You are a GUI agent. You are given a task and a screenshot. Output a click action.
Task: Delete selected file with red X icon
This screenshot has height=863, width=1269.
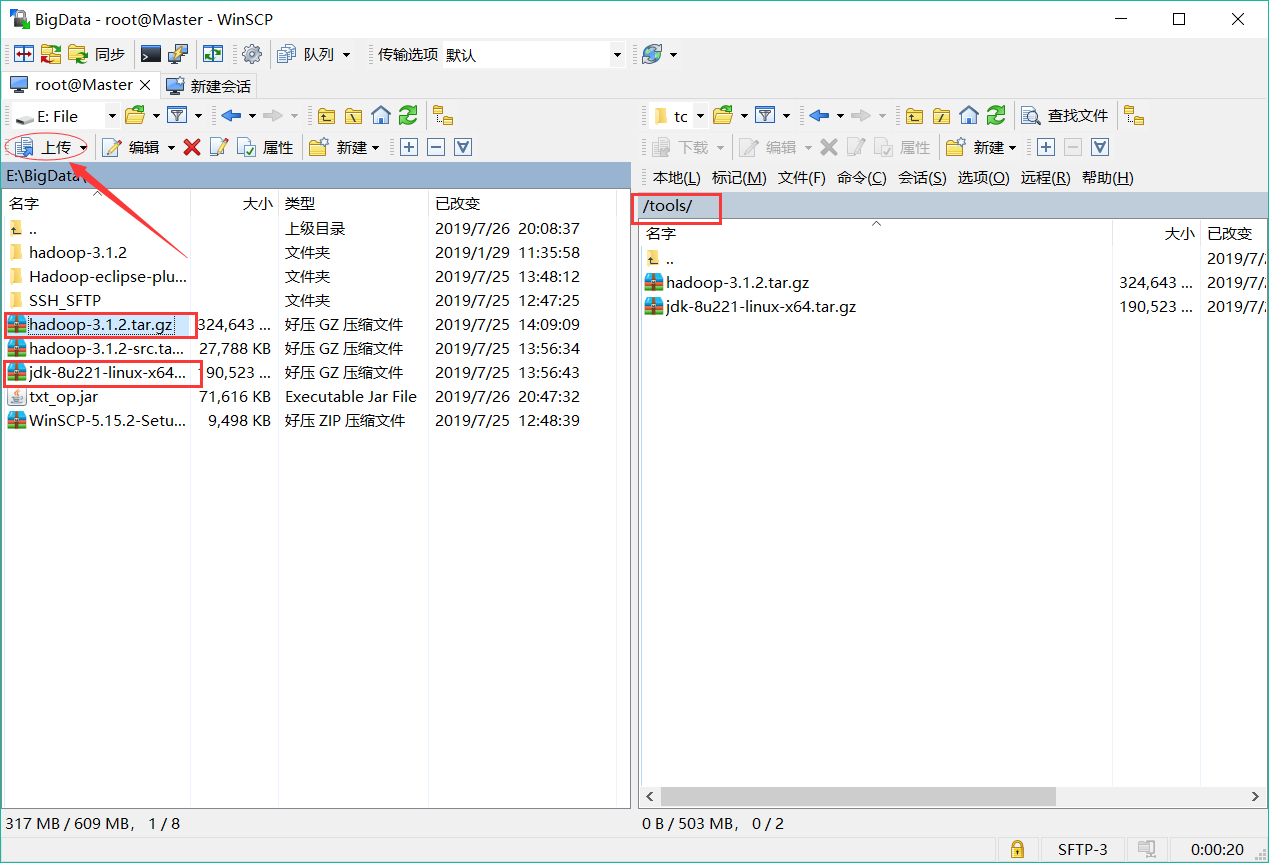[x=192, y=147]
